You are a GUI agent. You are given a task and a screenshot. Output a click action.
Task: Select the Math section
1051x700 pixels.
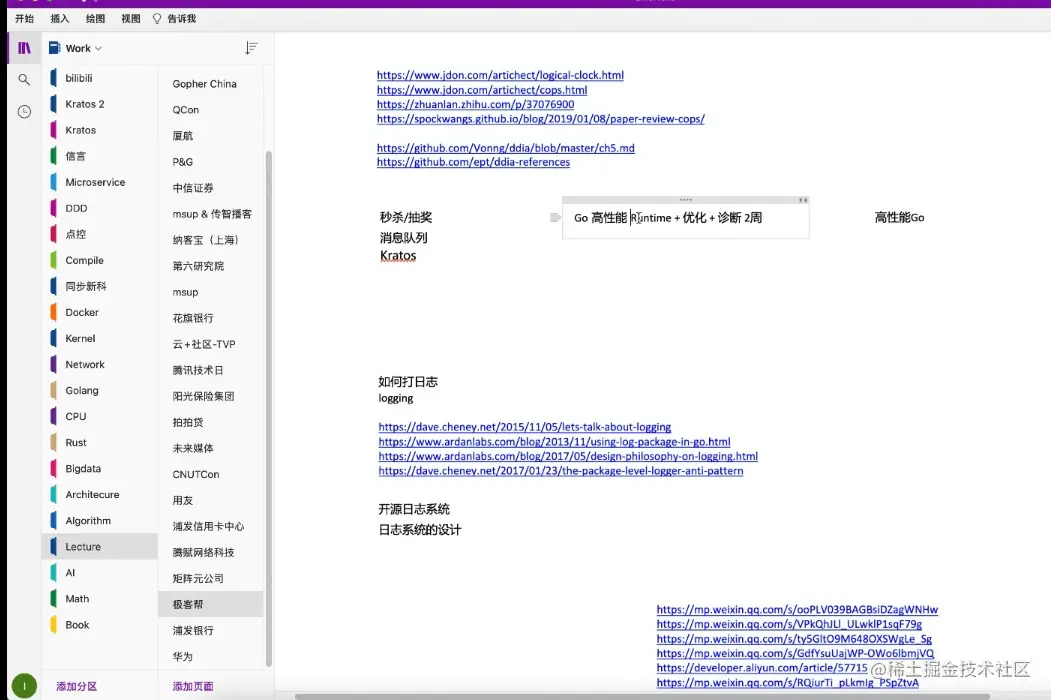(99, 599)
